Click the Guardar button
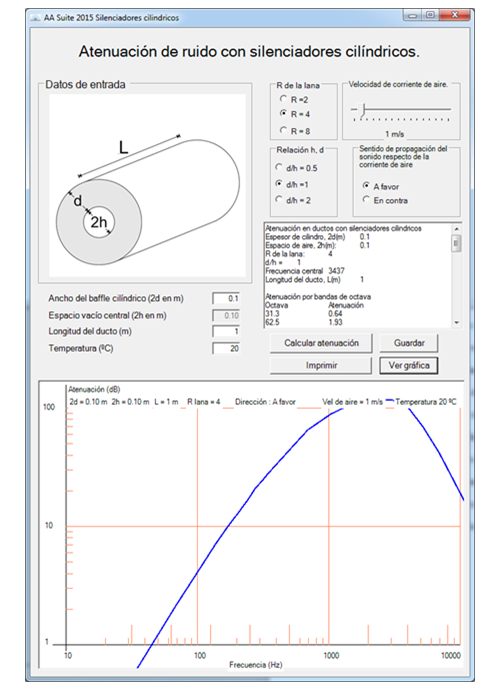This screenshot has height=690, width=500. [x=409, y=343]
